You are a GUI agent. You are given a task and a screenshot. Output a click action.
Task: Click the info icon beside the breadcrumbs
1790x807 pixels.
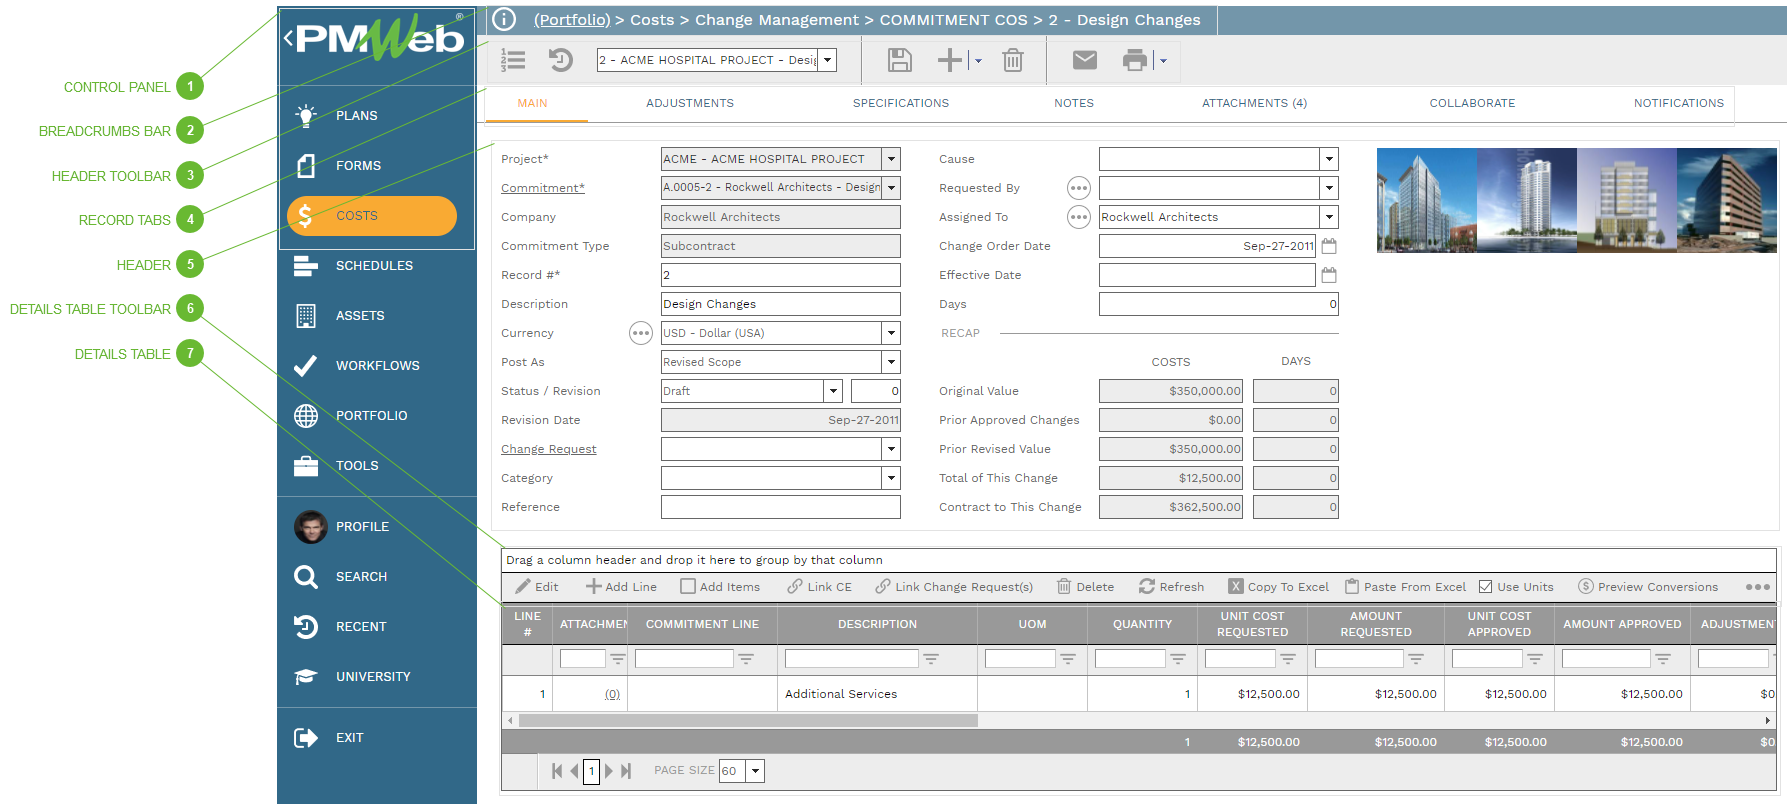pos(505,20)
